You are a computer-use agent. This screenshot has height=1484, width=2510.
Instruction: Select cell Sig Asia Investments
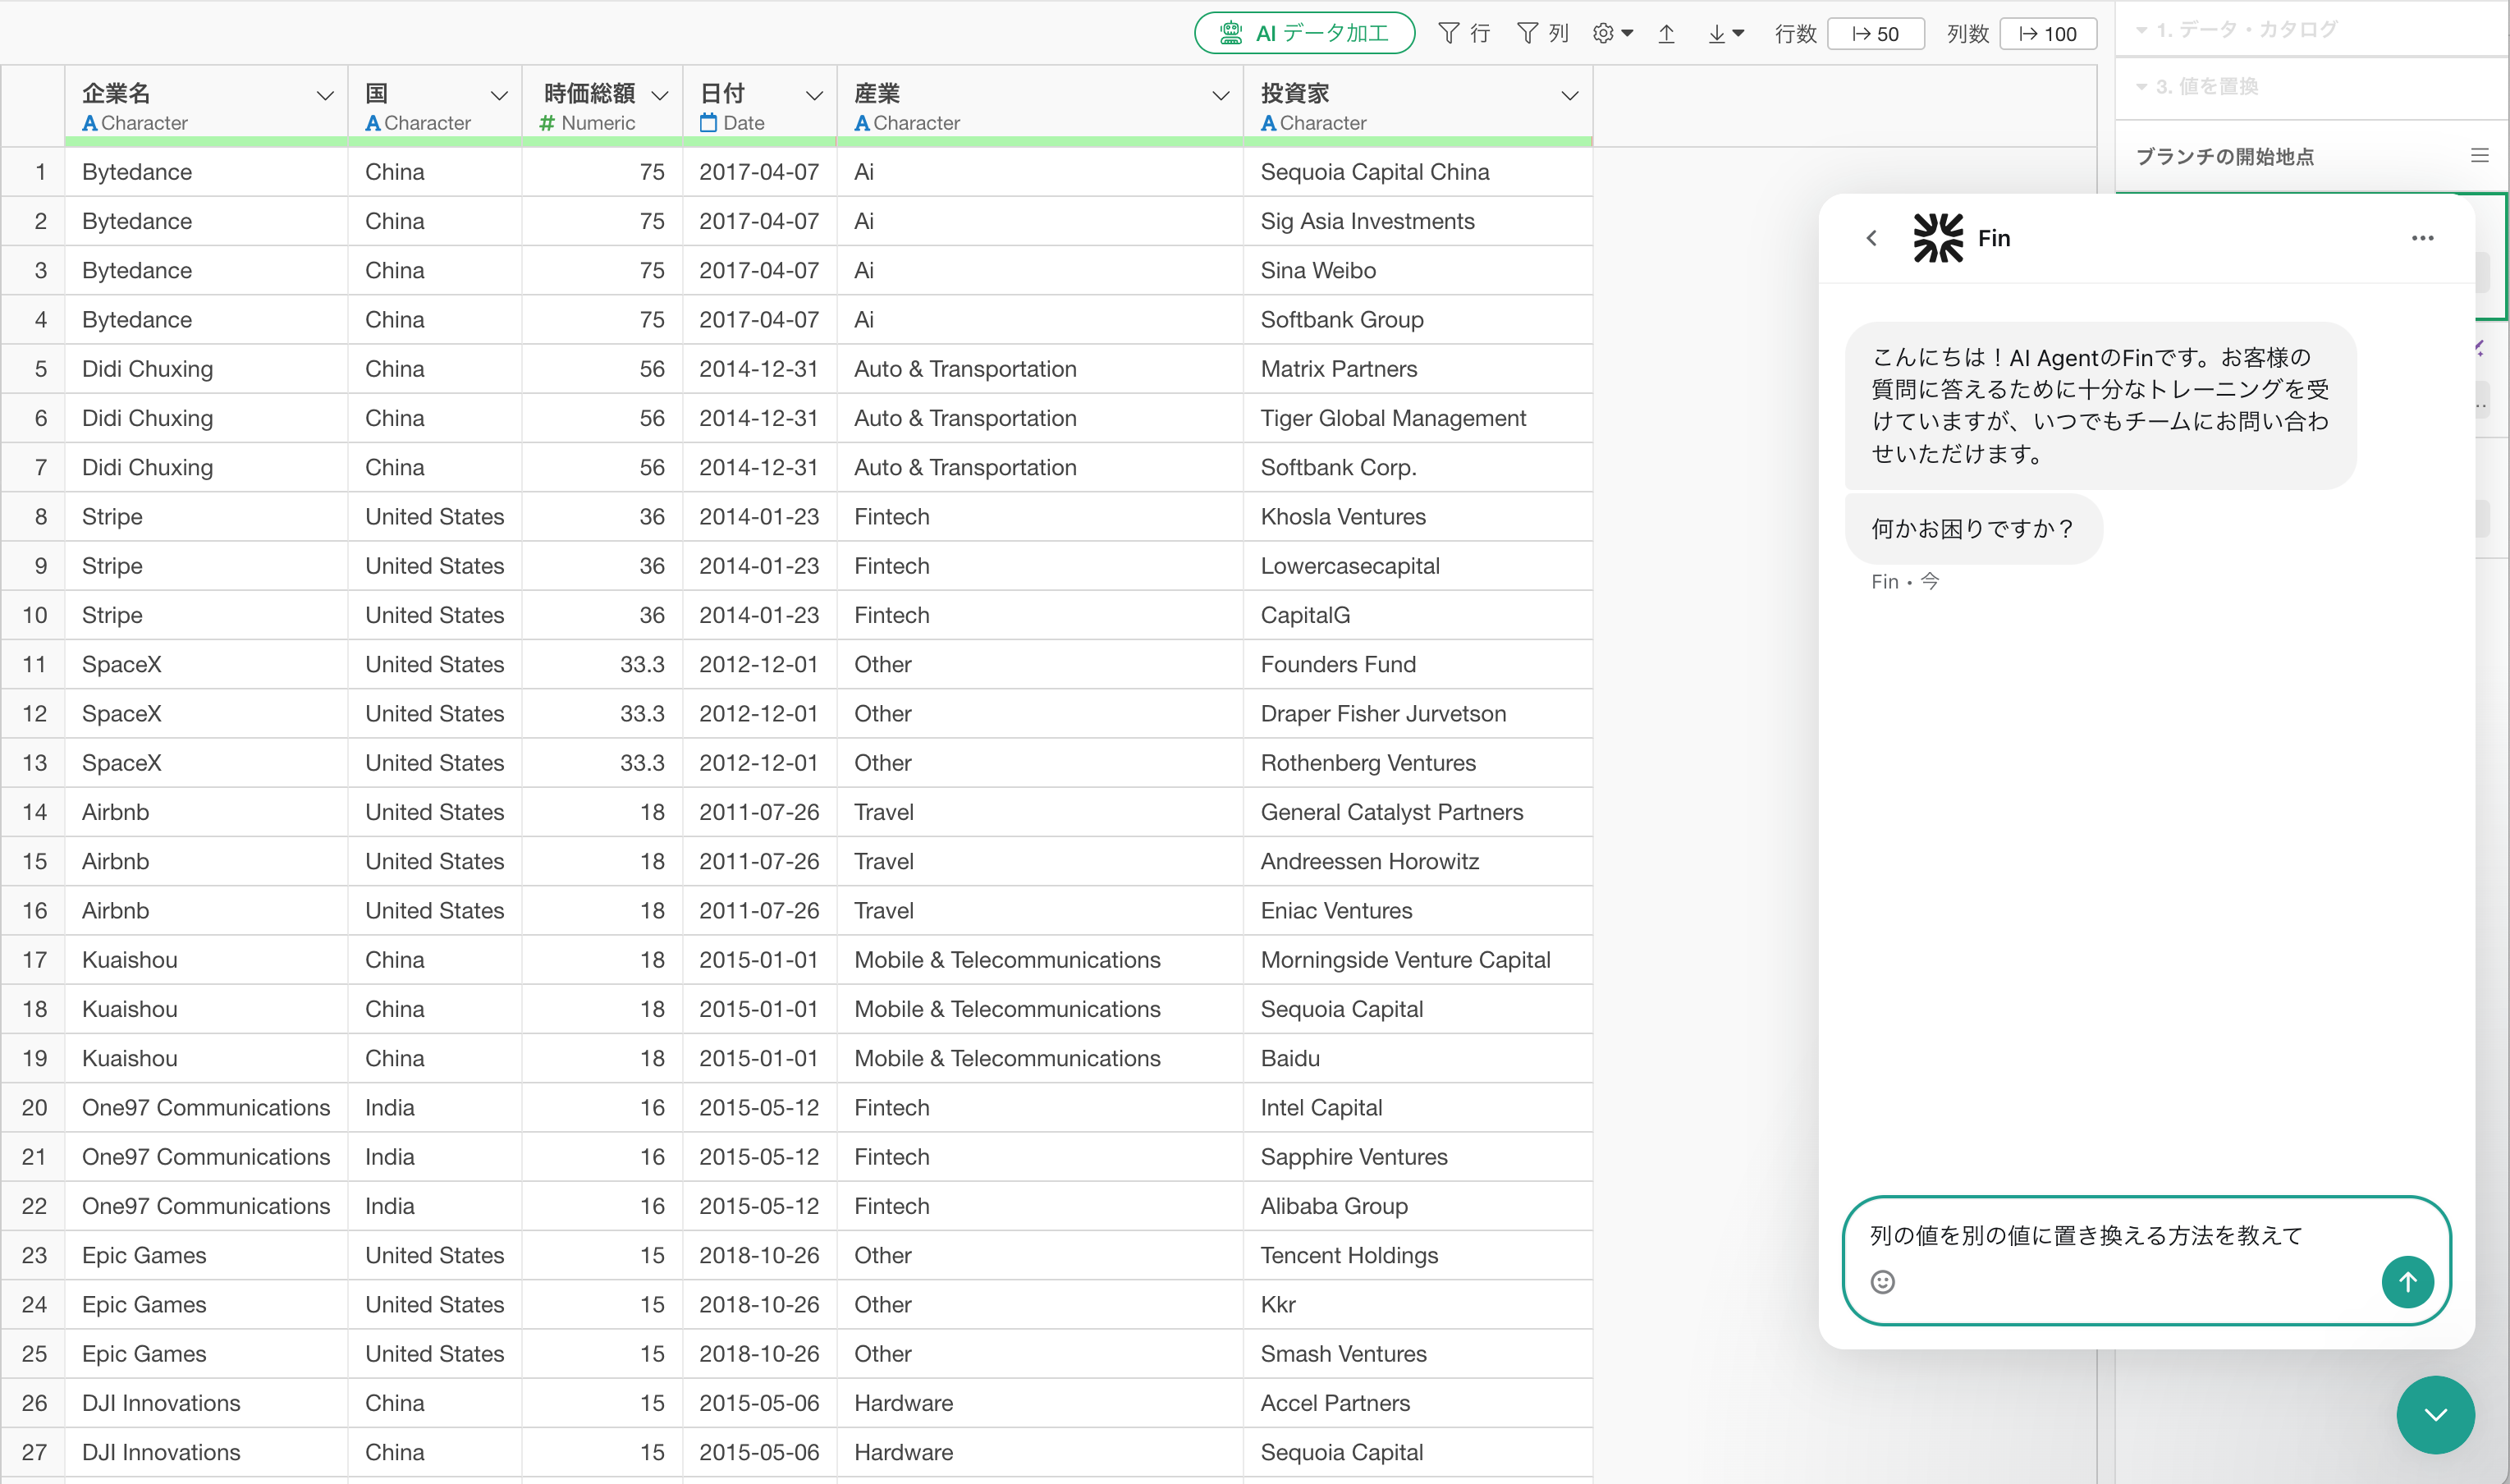pyautogui.click(x=1417, y=221)
